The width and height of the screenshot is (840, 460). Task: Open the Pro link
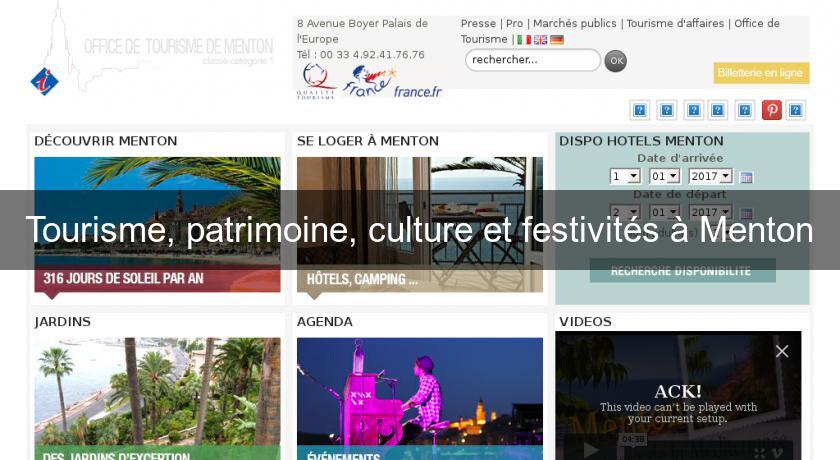[515, 24]
